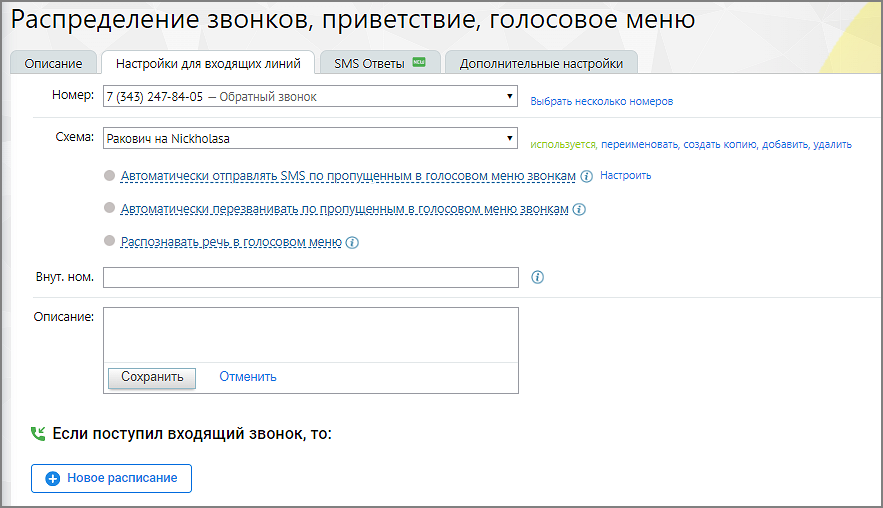Select Настройки для входящих линий tab
The width and height of the screenshot is (883, 508).
pyautogui.click(x=208, y=63)
